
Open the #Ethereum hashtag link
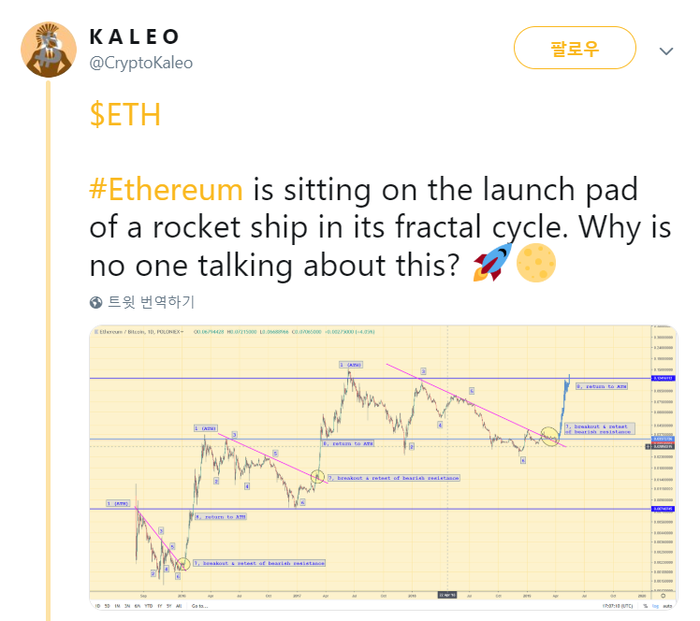click(x=166, y=189)
